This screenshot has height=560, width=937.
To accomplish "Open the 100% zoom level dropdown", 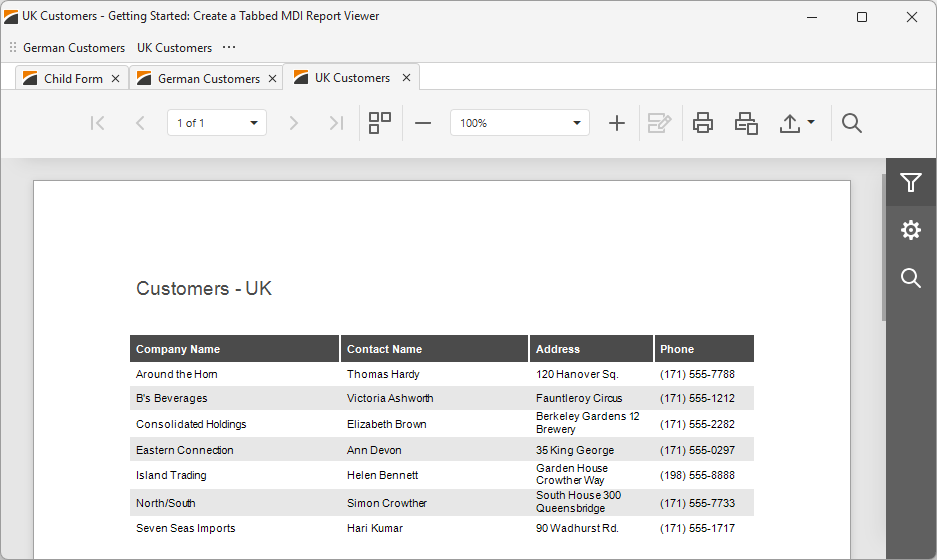I will (x=577, y=123).
